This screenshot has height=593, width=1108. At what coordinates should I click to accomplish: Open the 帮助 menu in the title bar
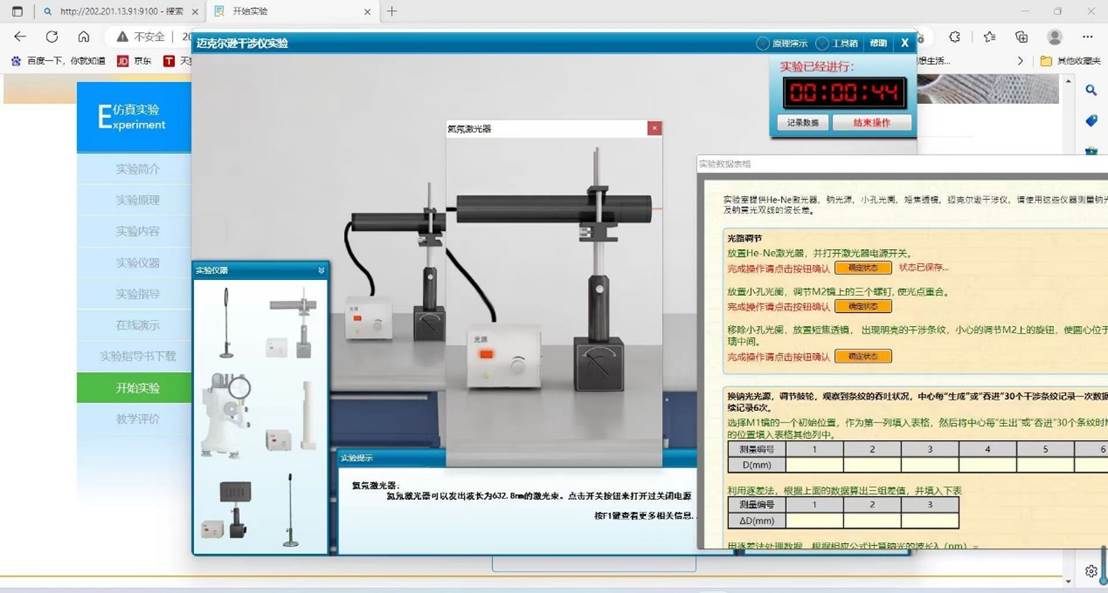(x=877, y=44)
